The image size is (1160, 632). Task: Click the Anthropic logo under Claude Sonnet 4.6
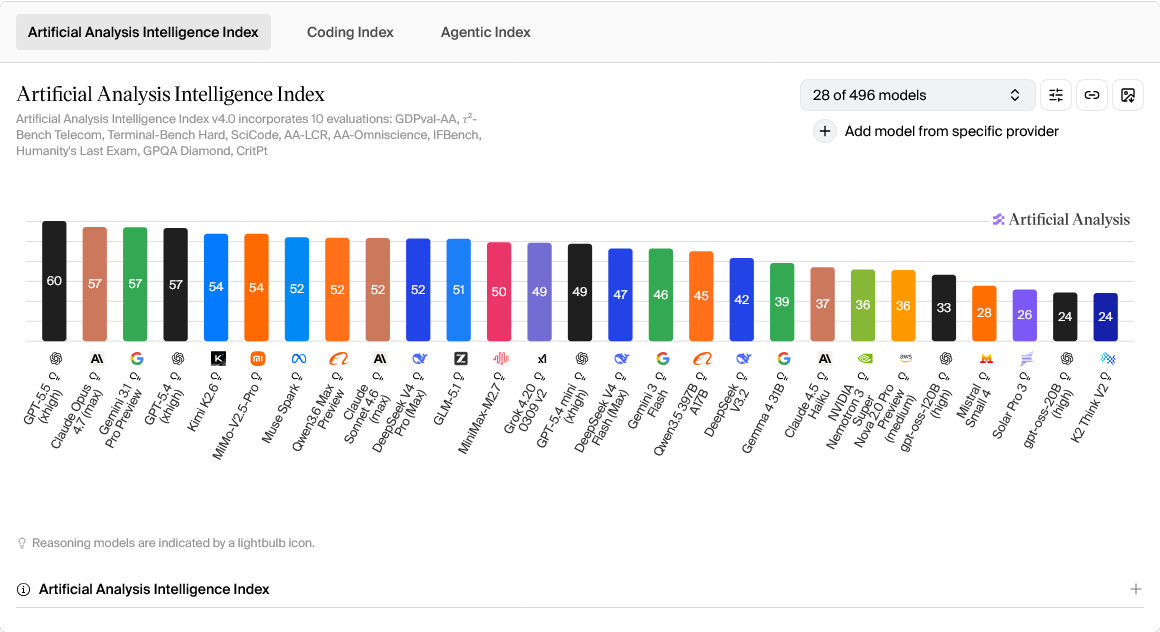pyautogui.click(x=379, y=358)
